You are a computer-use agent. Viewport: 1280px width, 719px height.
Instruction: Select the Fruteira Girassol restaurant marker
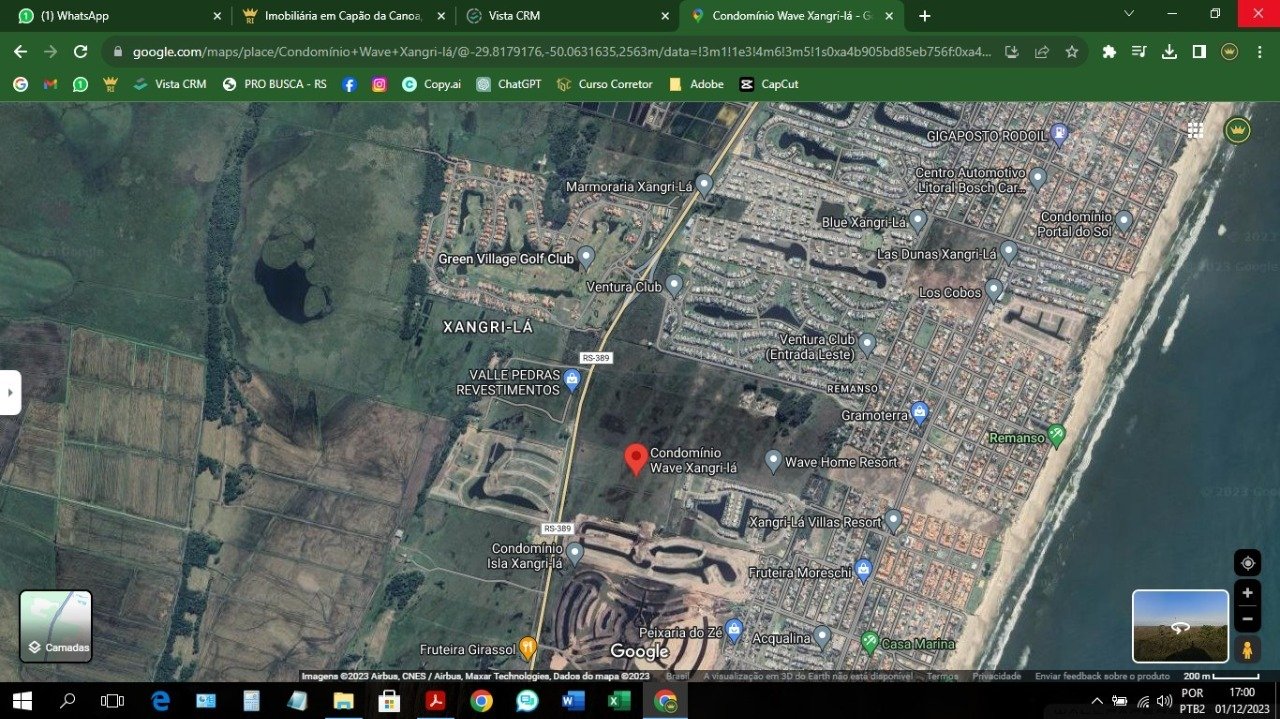coord(528,648)
